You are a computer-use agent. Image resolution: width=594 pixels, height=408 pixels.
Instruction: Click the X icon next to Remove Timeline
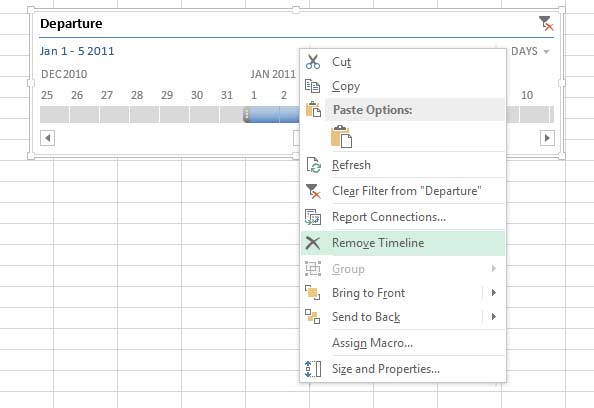click(313, 243)
